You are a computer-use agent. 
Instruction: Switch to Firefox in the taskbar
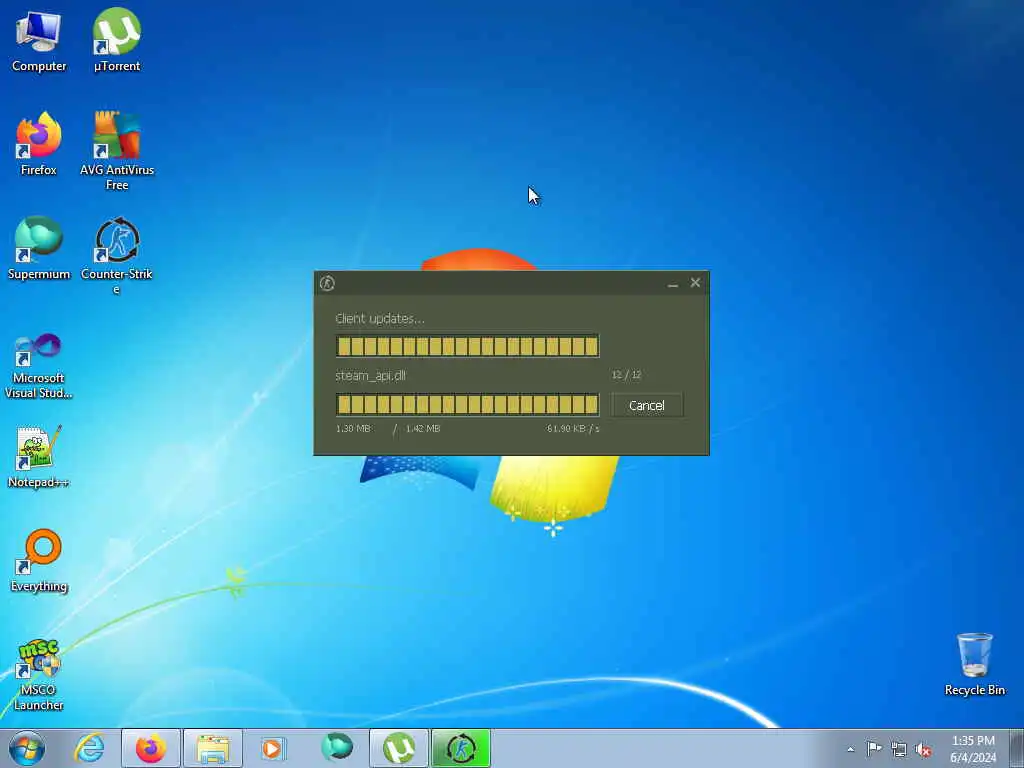(x=151, y=748)
